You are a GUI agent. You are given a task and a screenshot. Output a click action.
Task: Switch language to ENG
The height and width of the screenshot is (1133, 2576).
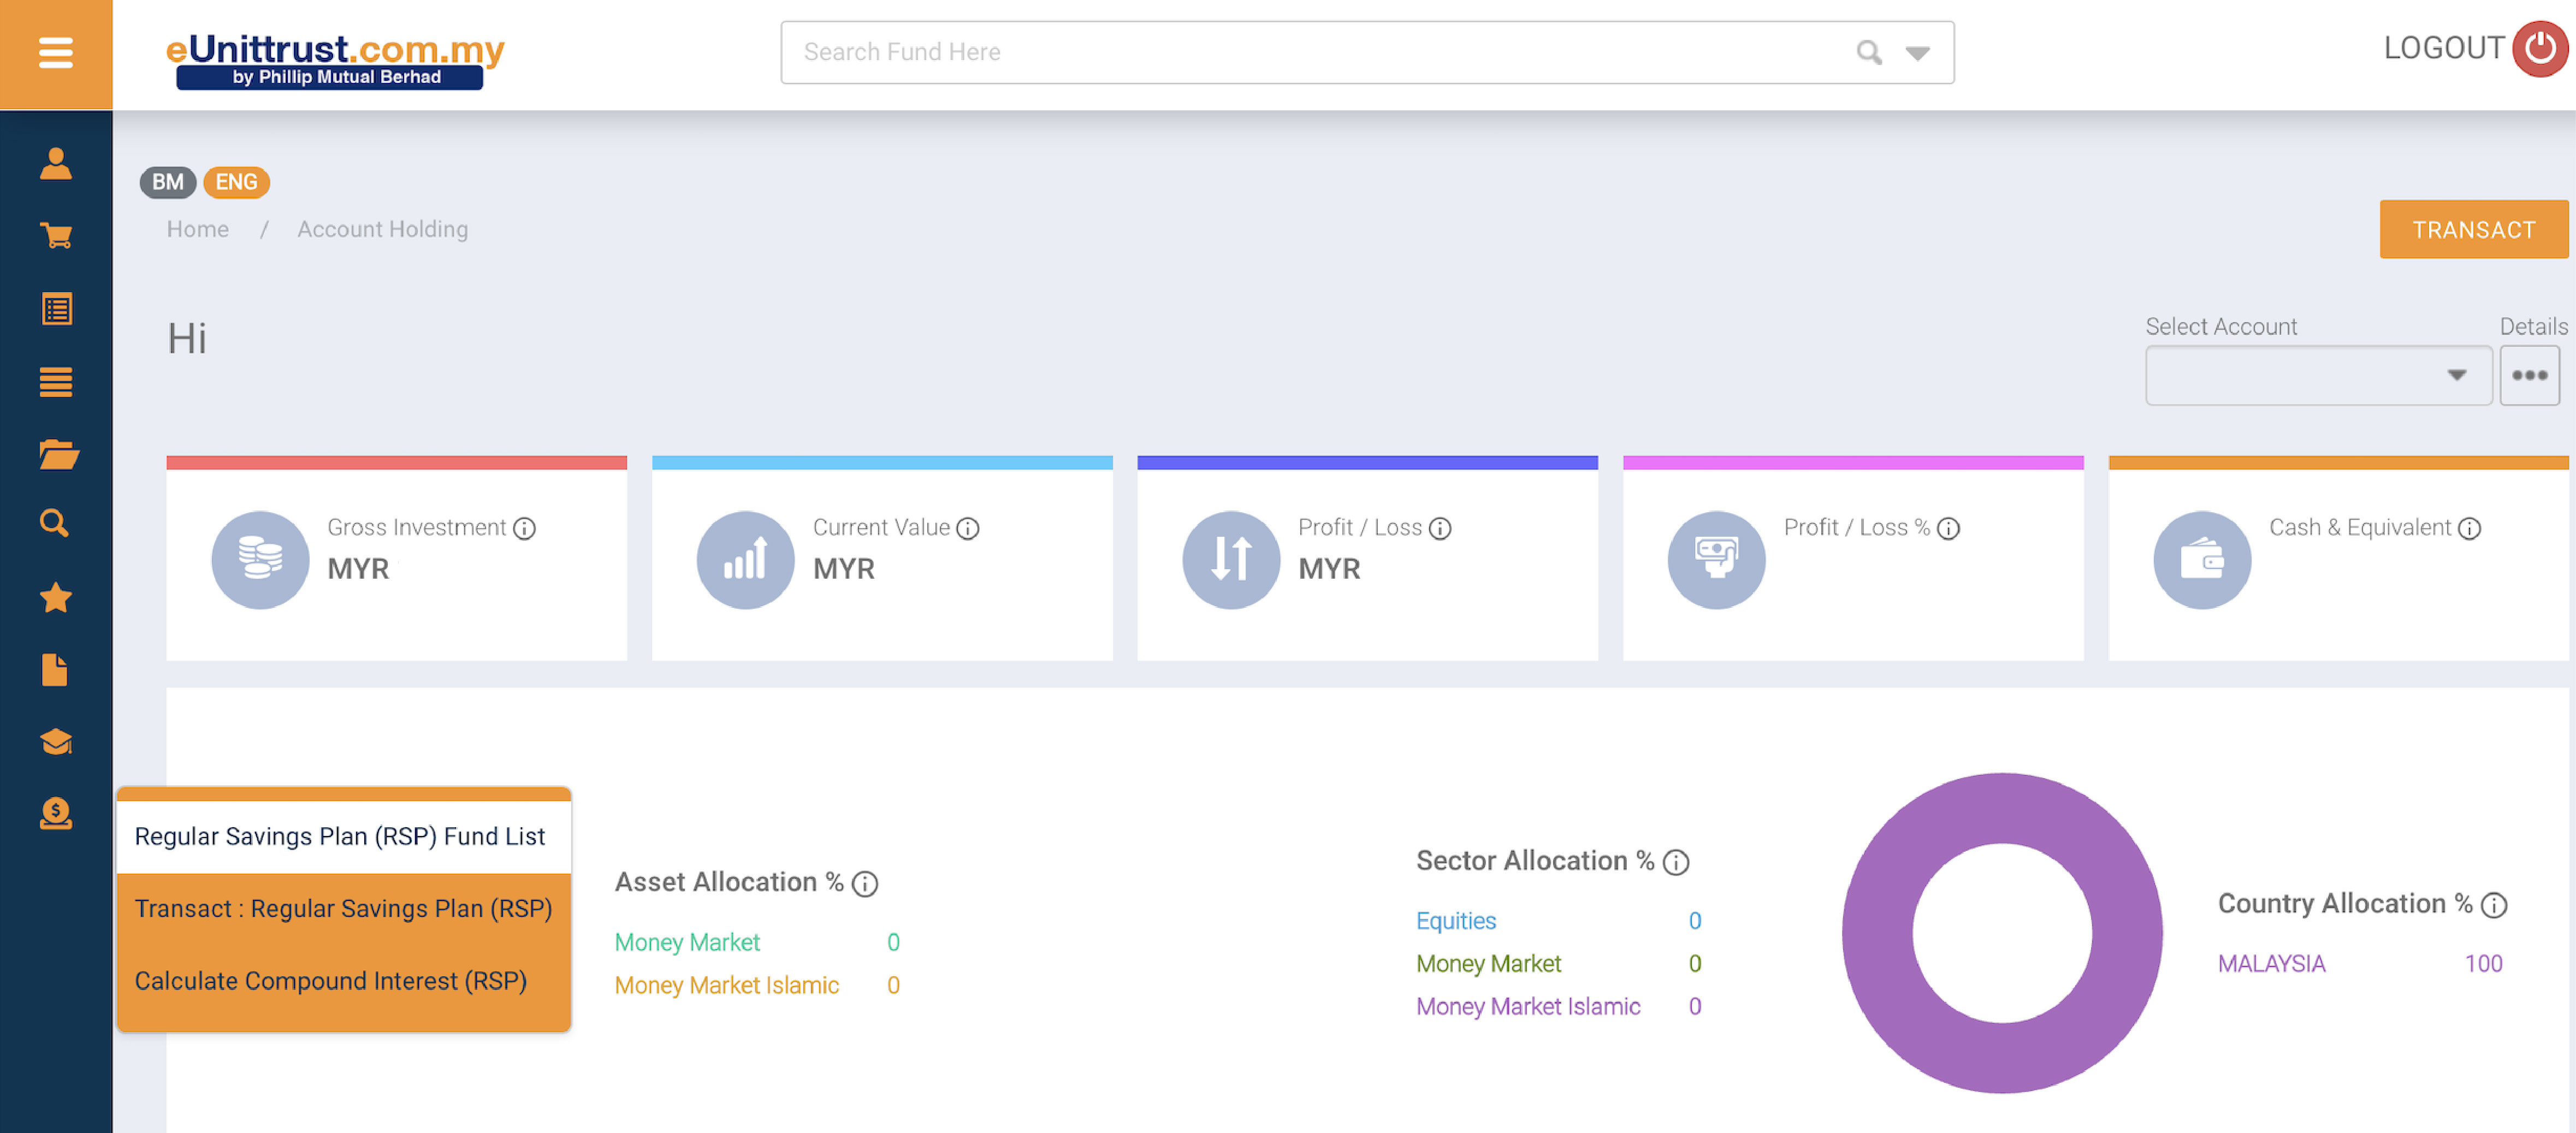click(x=236, y=182)
